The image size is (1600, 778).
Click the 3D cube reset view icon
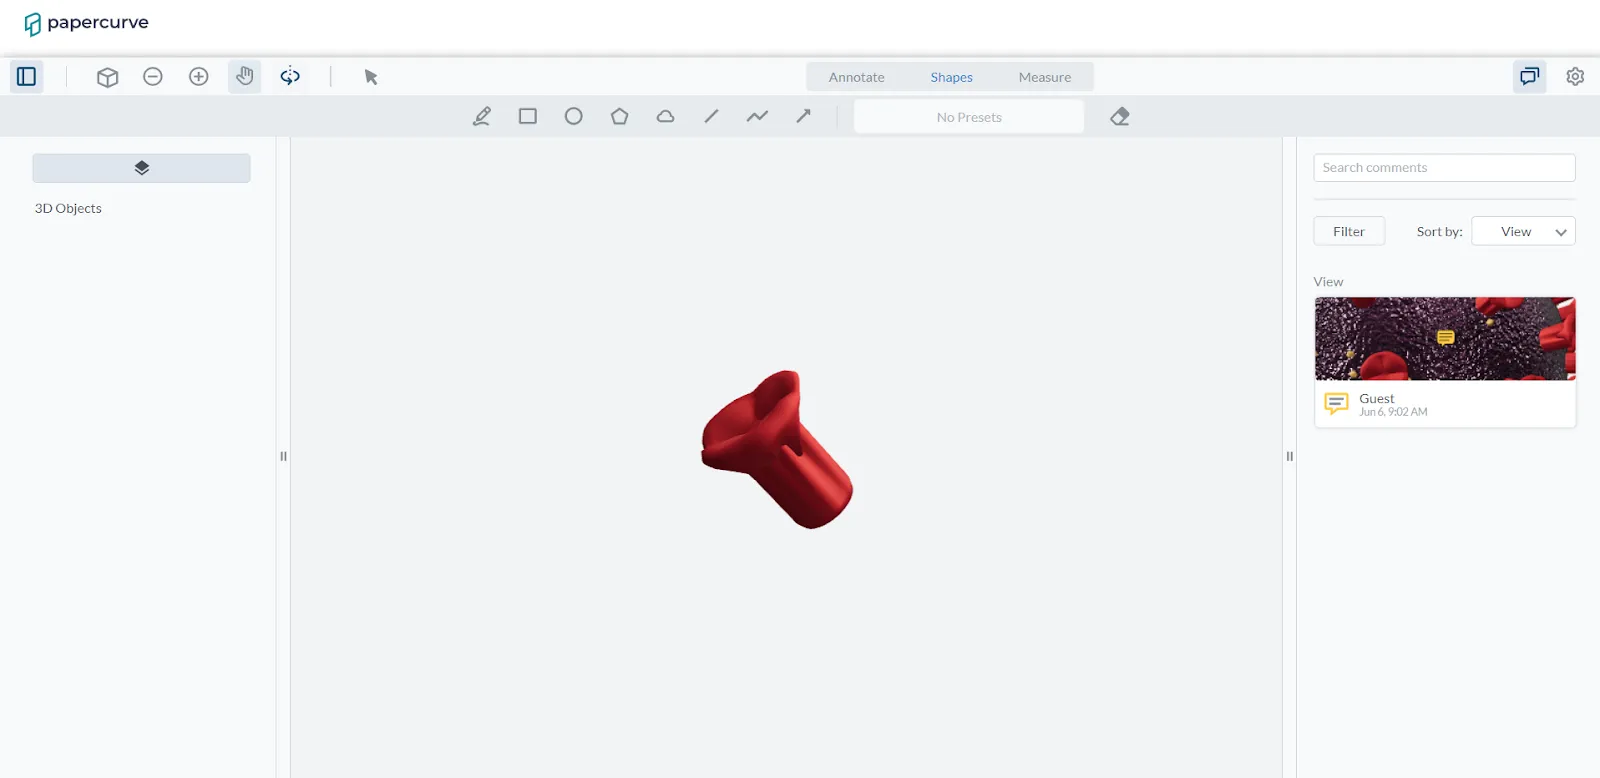pos(107,77)
